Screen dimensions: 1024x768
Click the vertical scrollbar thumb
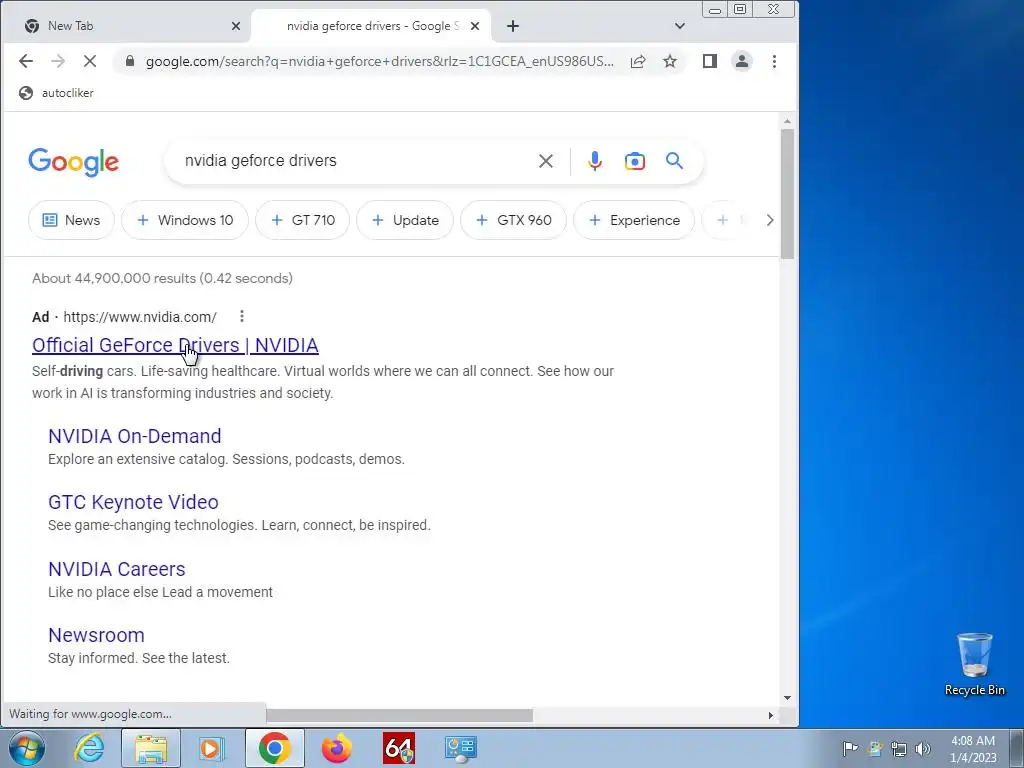pos(787,193)
